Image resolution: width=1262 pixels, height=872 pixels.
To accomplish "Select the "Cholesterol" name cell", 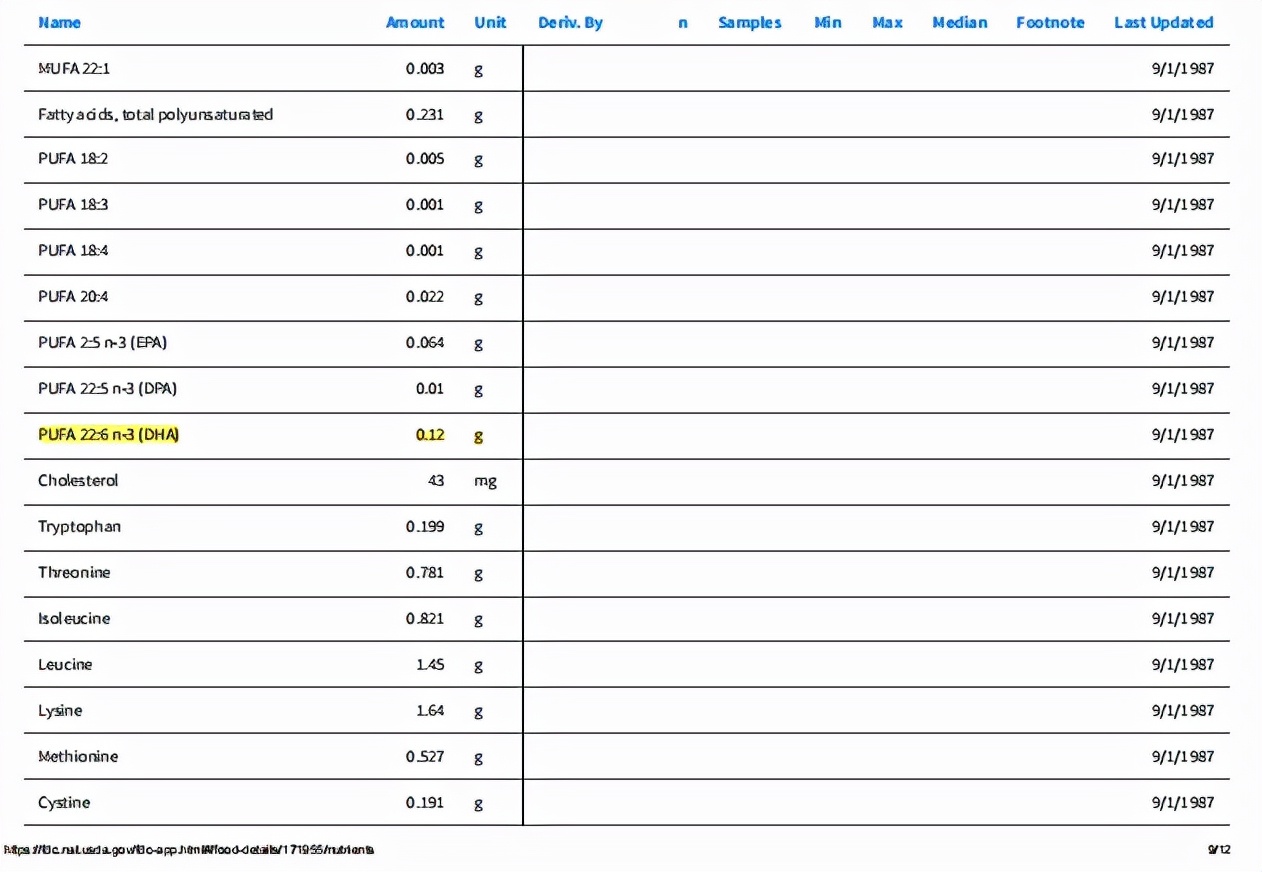I will point(78,480).
